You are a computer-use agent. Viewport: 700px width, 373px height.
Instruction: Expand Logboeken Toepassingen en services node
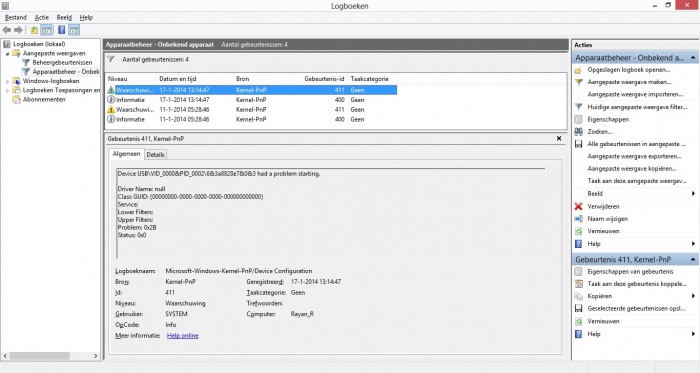[7, 91]
